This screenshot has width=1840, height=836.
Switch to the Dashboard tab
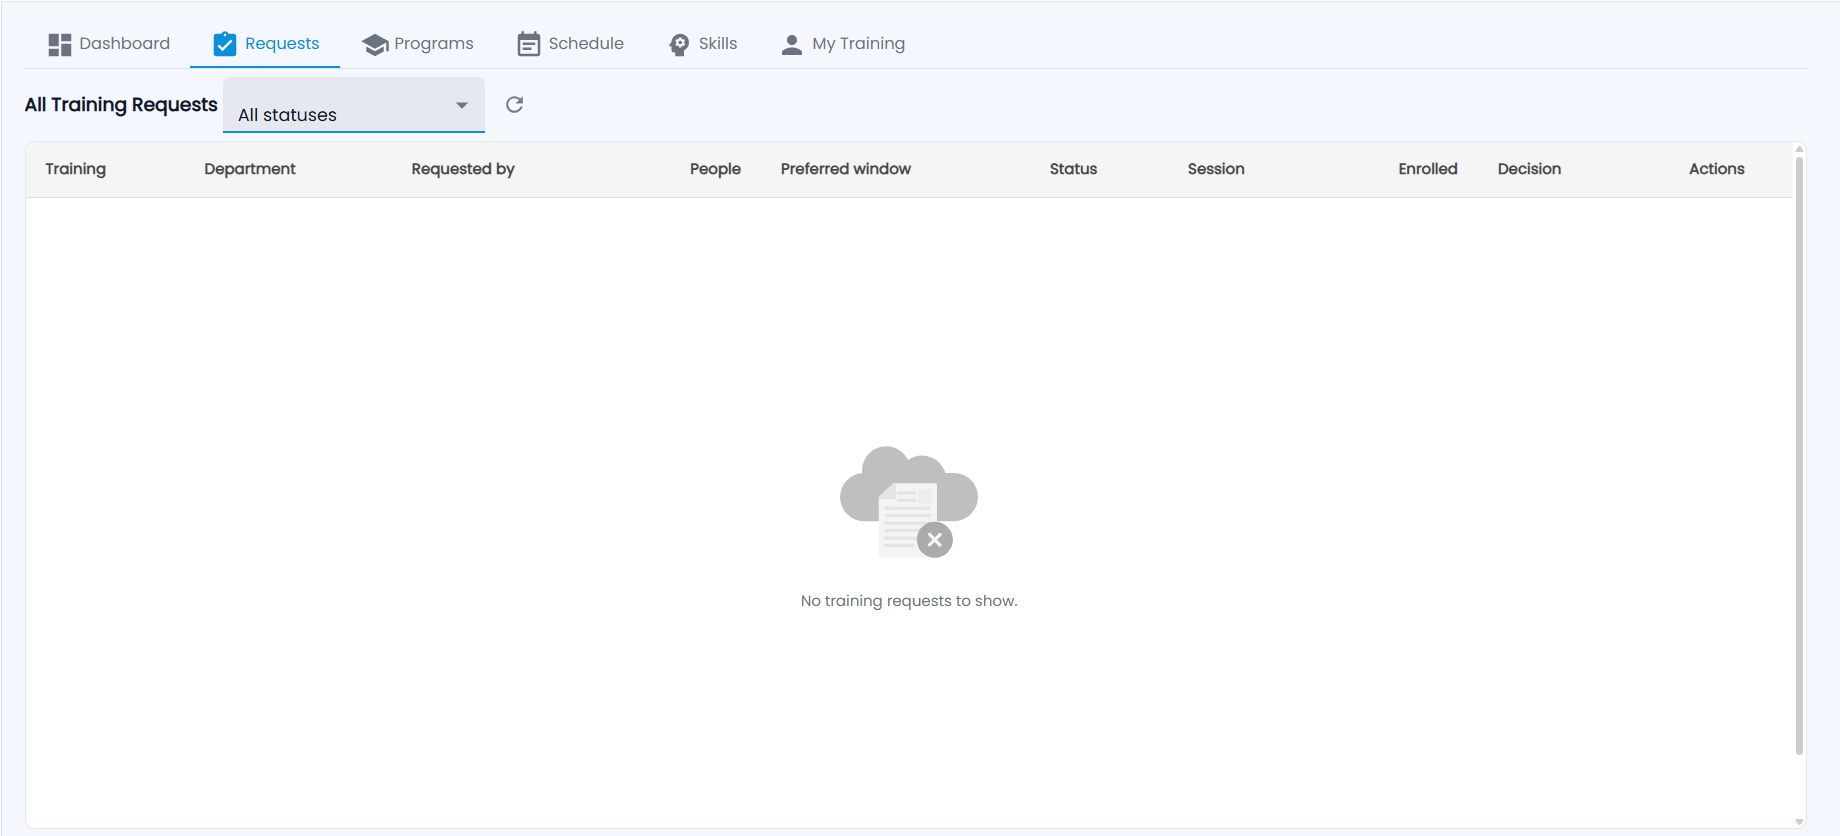[x=109, y=44]
